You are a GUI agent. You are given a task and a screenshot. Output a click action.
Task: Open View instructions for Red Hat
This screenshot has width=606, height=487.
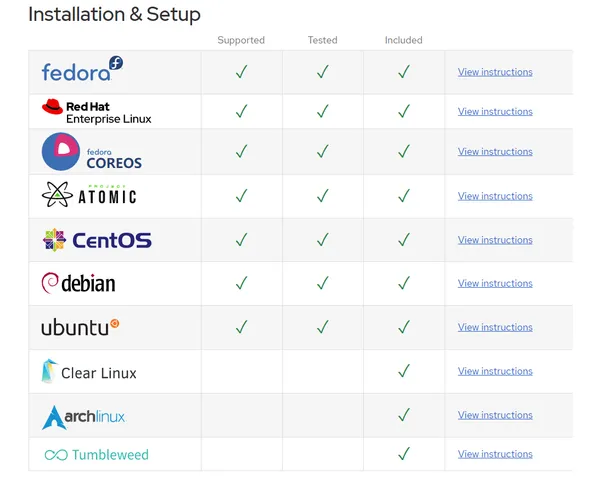495,112
